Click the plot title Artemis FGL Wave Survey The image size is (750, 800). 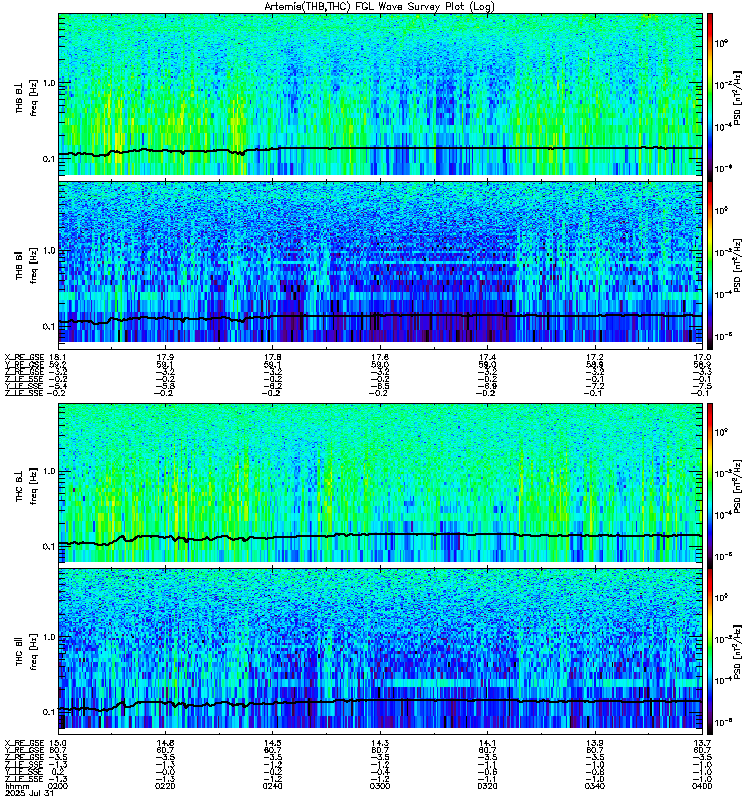click(x=379, y=6)
